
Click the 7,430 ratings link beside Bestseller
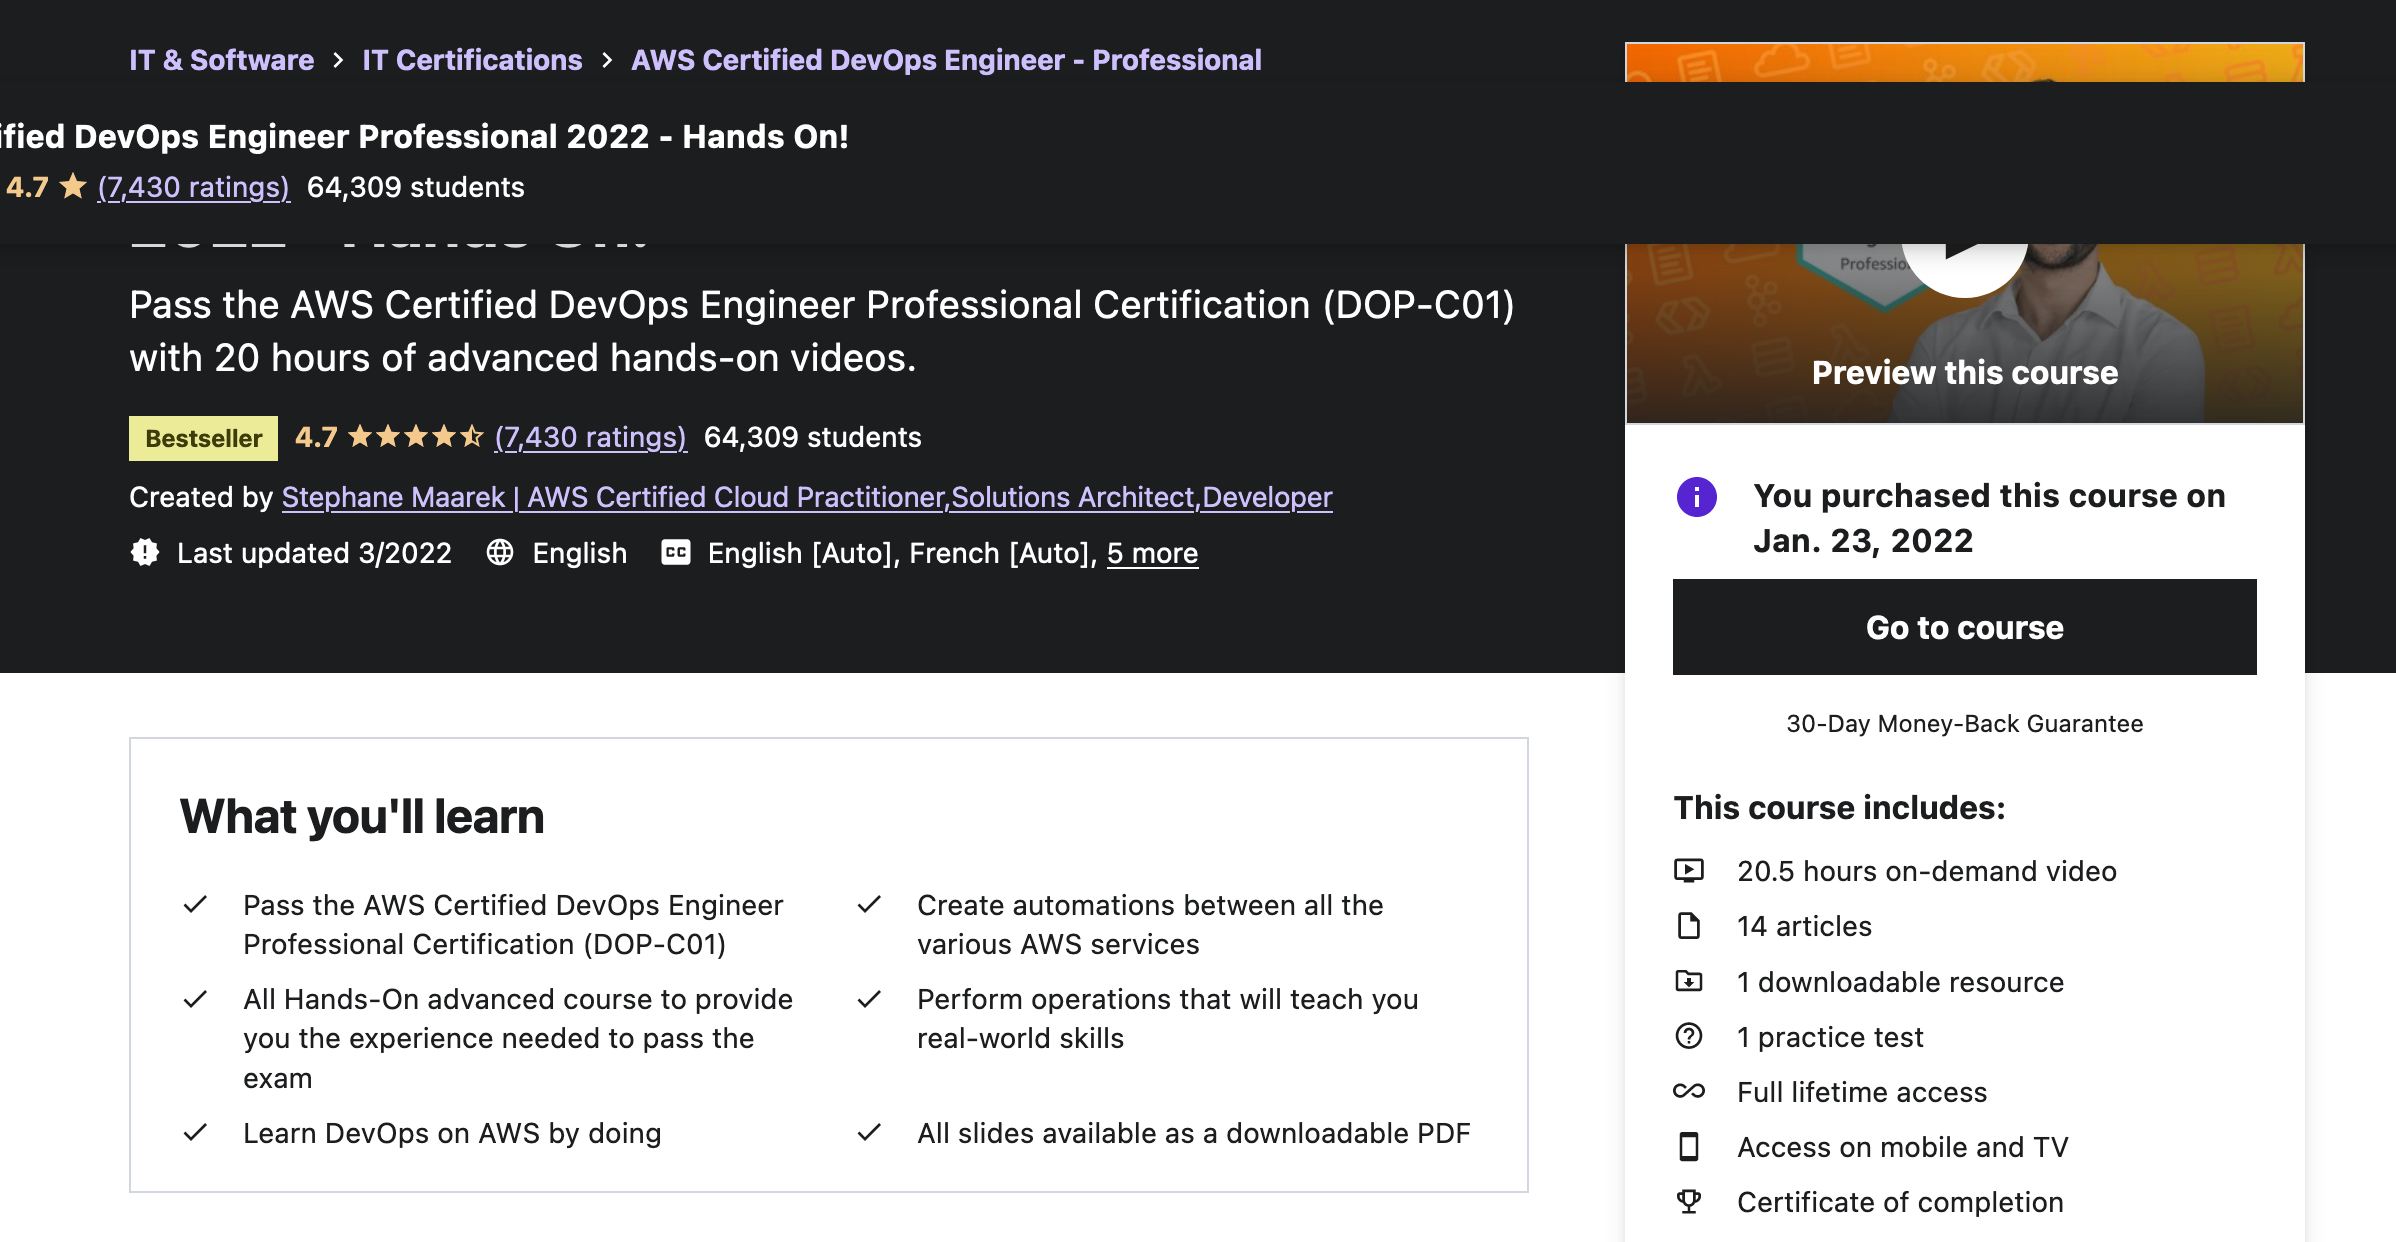tap(591, 437)
